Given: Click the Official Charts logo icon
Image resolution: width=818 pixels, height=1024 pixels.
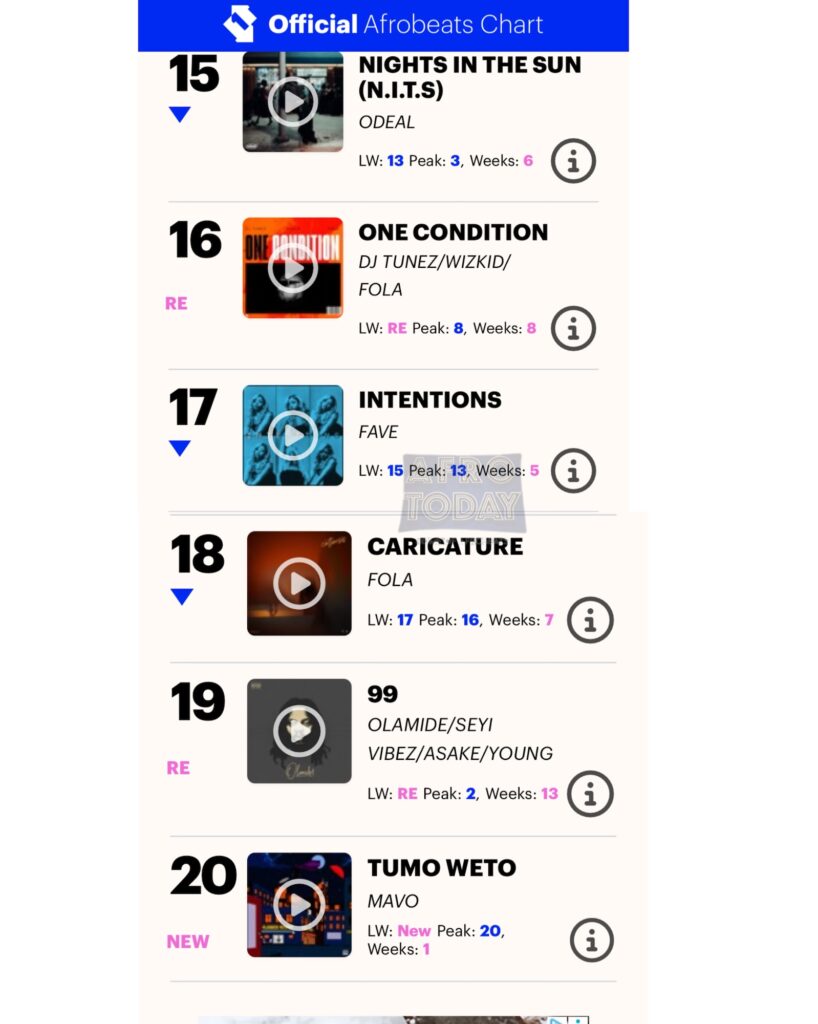Looking at the screenshot, I should point(240,24).
